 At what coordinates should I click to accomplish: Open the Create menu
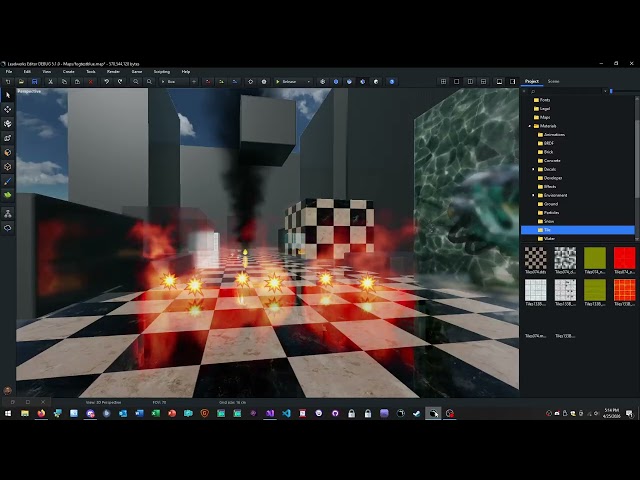(69, 72)
